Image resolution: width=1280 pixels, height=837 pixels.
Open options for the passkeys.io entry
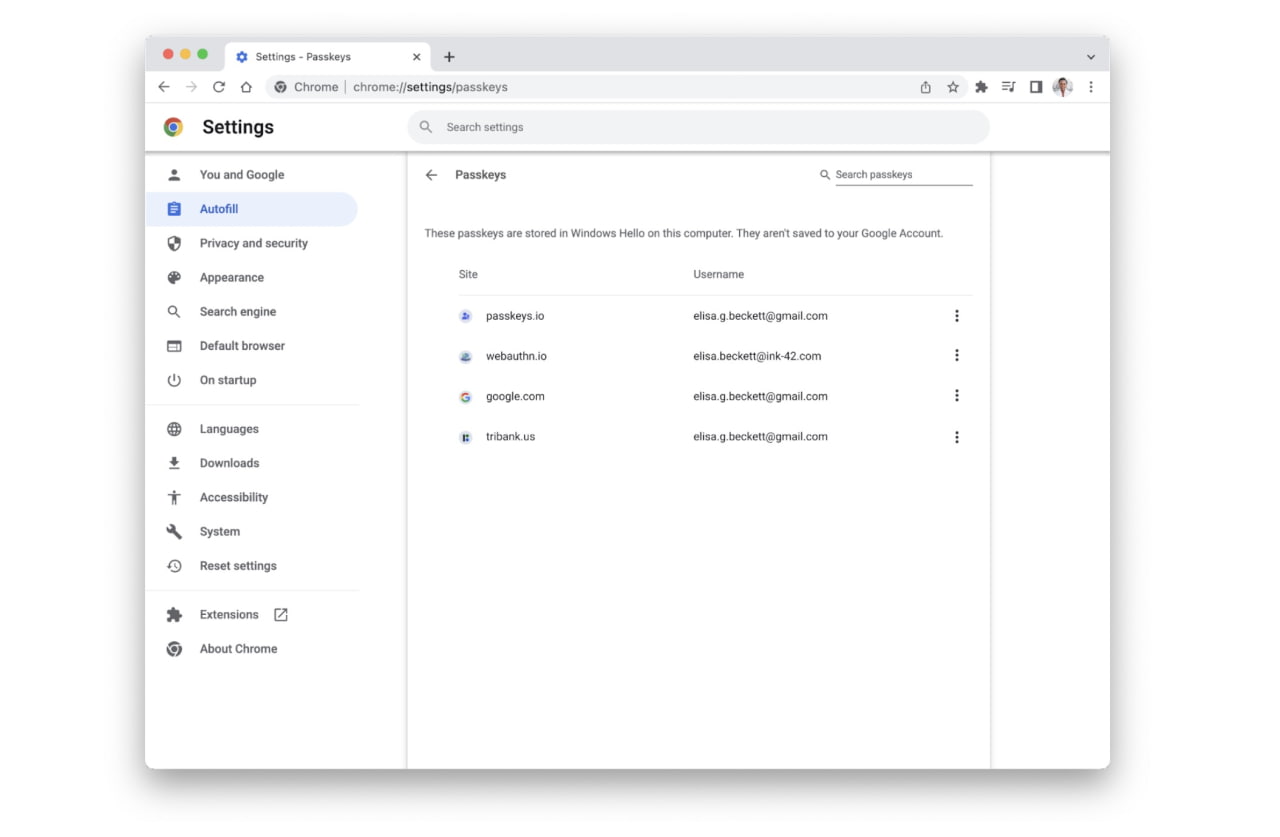[957, 315]
